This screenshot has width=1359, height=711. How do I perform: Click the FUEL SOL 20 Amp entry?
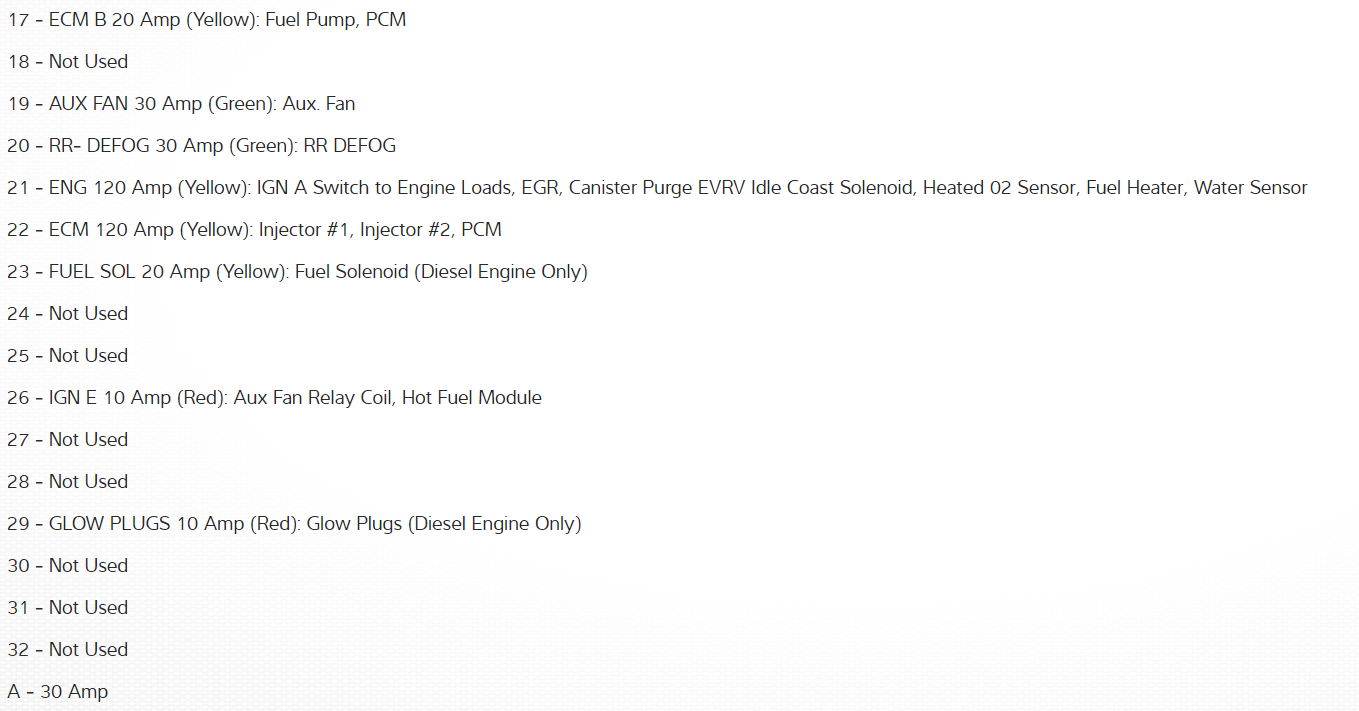pos(297,271)
